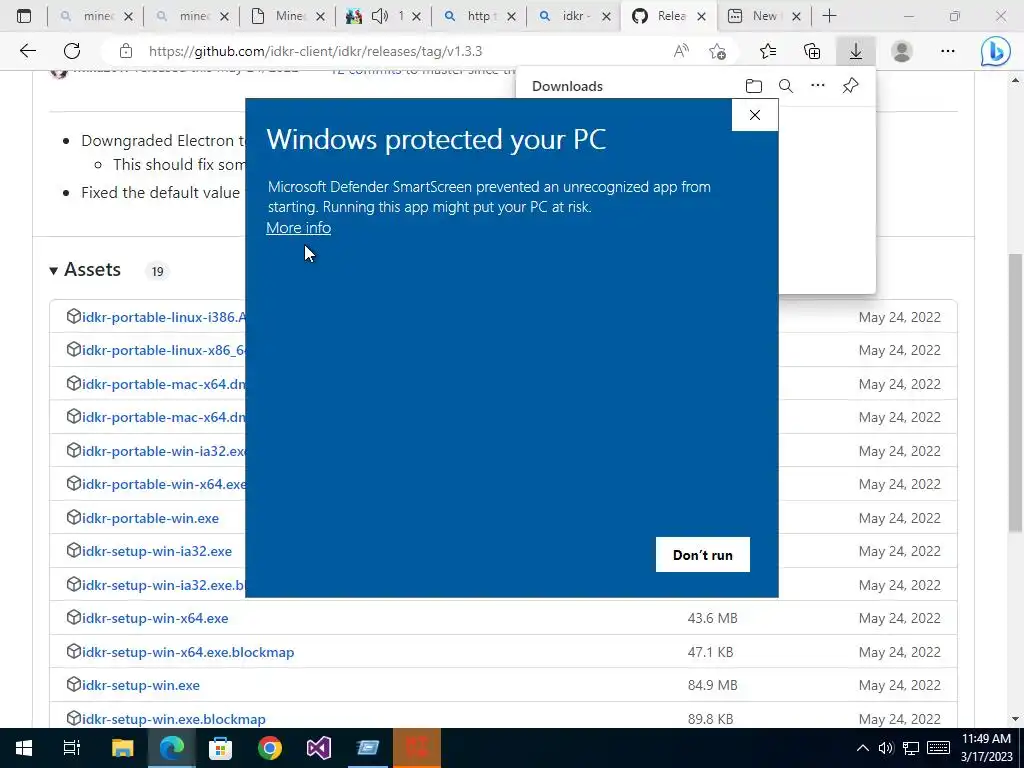Viewport: 1024px width, 768px height.
Task: Toggle the Downloads toolbar button
Action: click(x=856, y=51)
